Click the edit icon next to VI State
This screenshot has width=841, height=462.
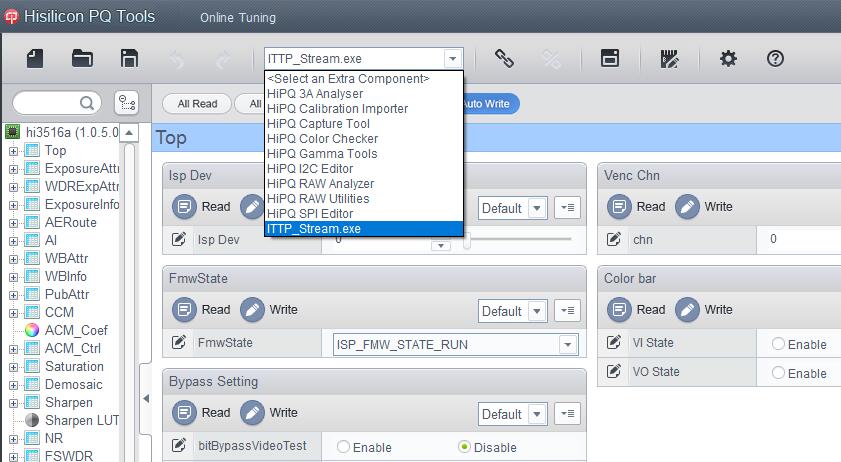click(x=614, y=342)
